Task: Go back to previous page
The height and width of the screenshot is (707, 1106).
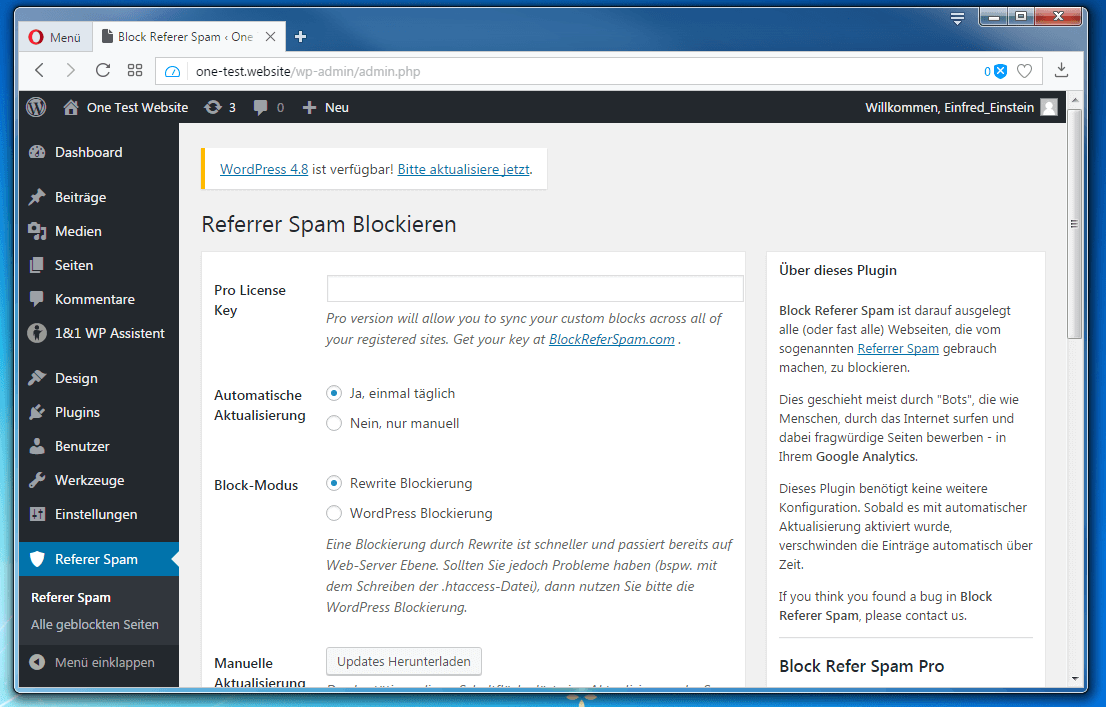Action: (40, 71)
